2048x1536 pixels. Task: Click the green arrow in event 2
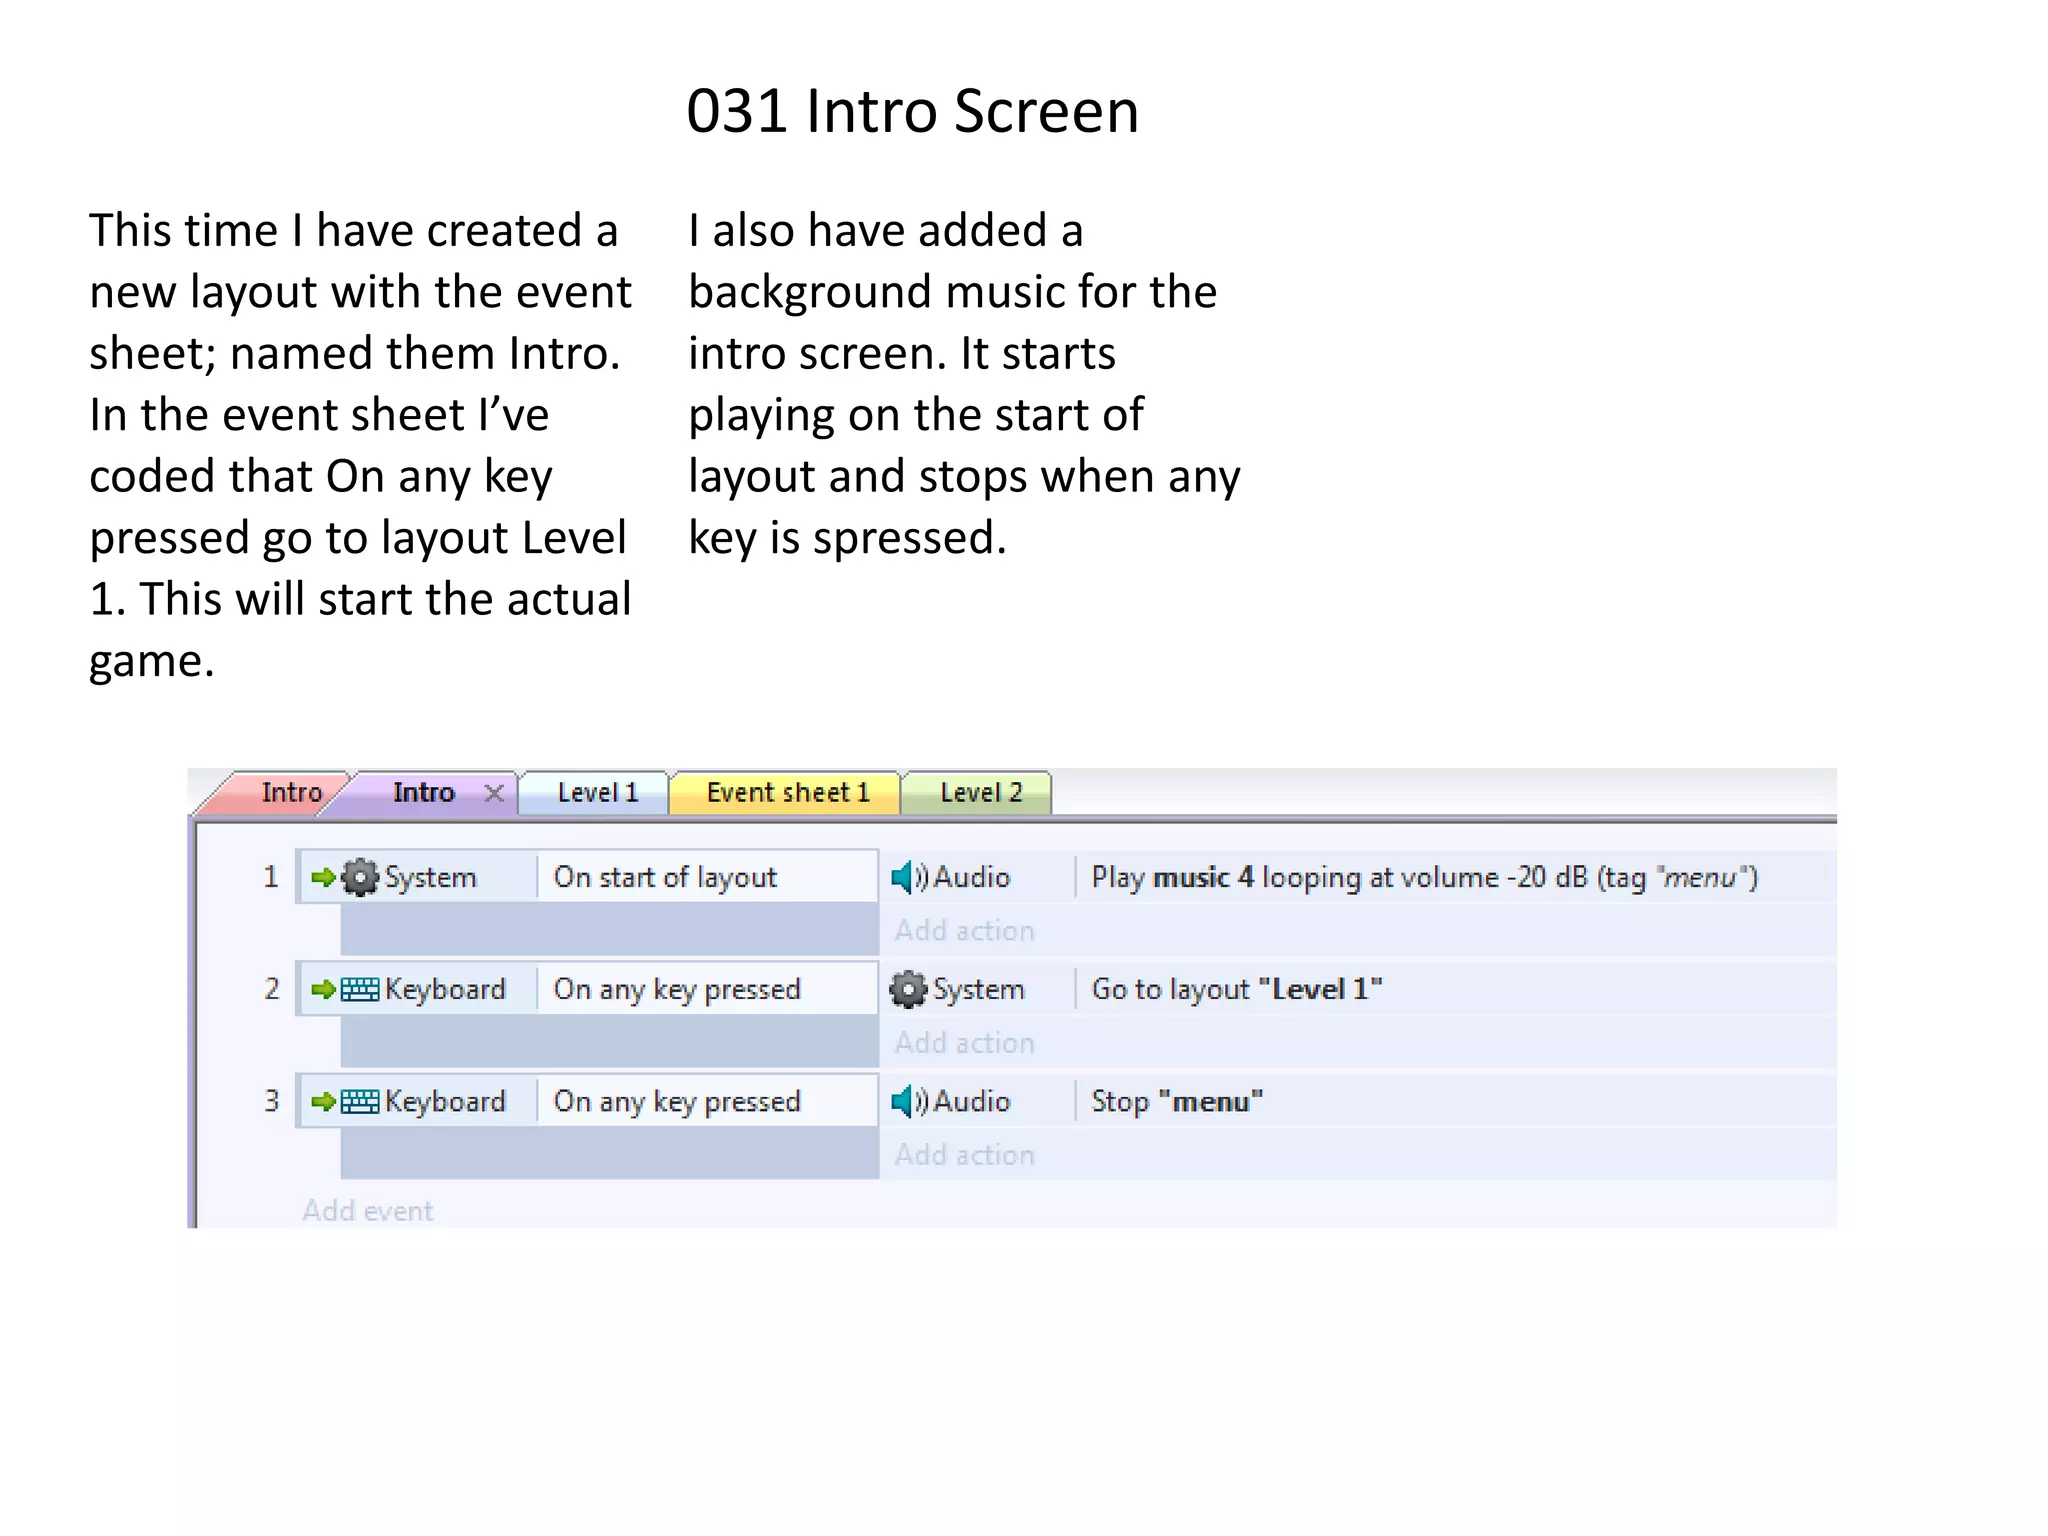tap(323, 990)
